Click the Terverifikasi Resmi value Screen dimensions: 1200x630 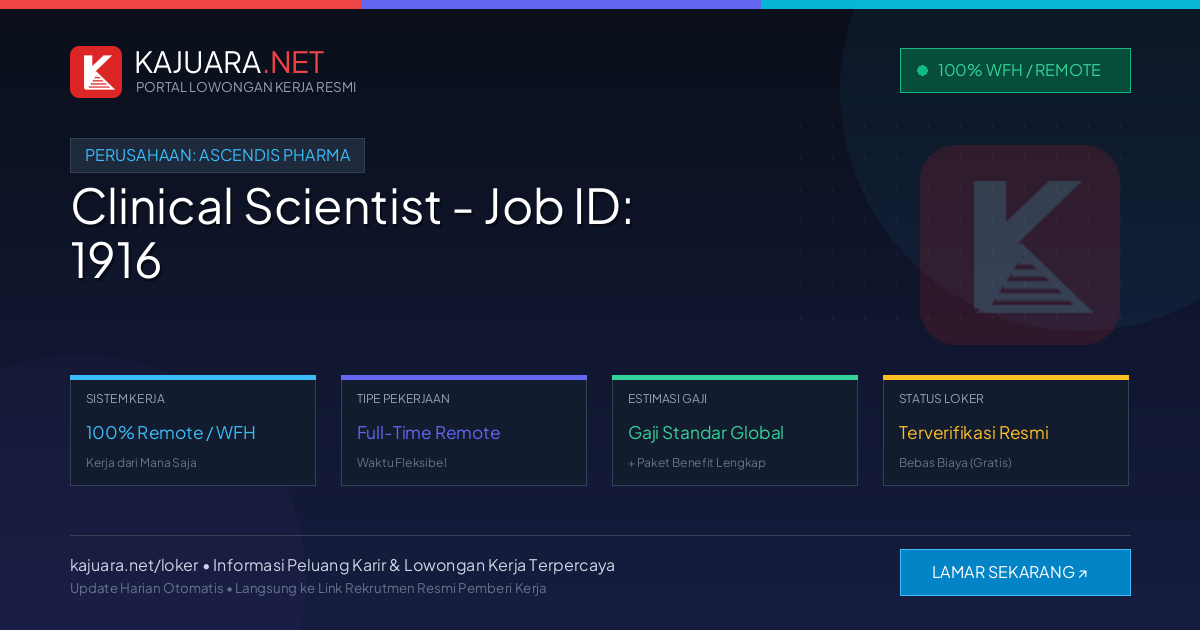(974, 433)
